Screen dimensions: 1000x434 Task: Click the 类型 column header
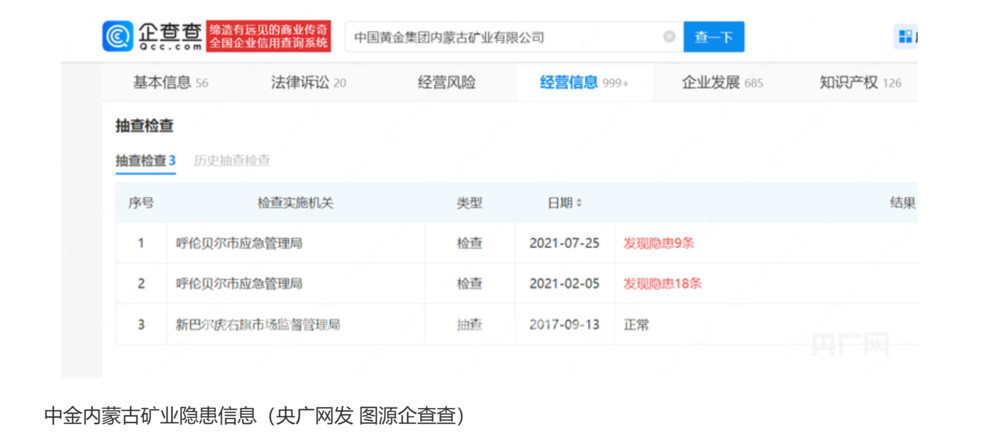coord(469,203)
